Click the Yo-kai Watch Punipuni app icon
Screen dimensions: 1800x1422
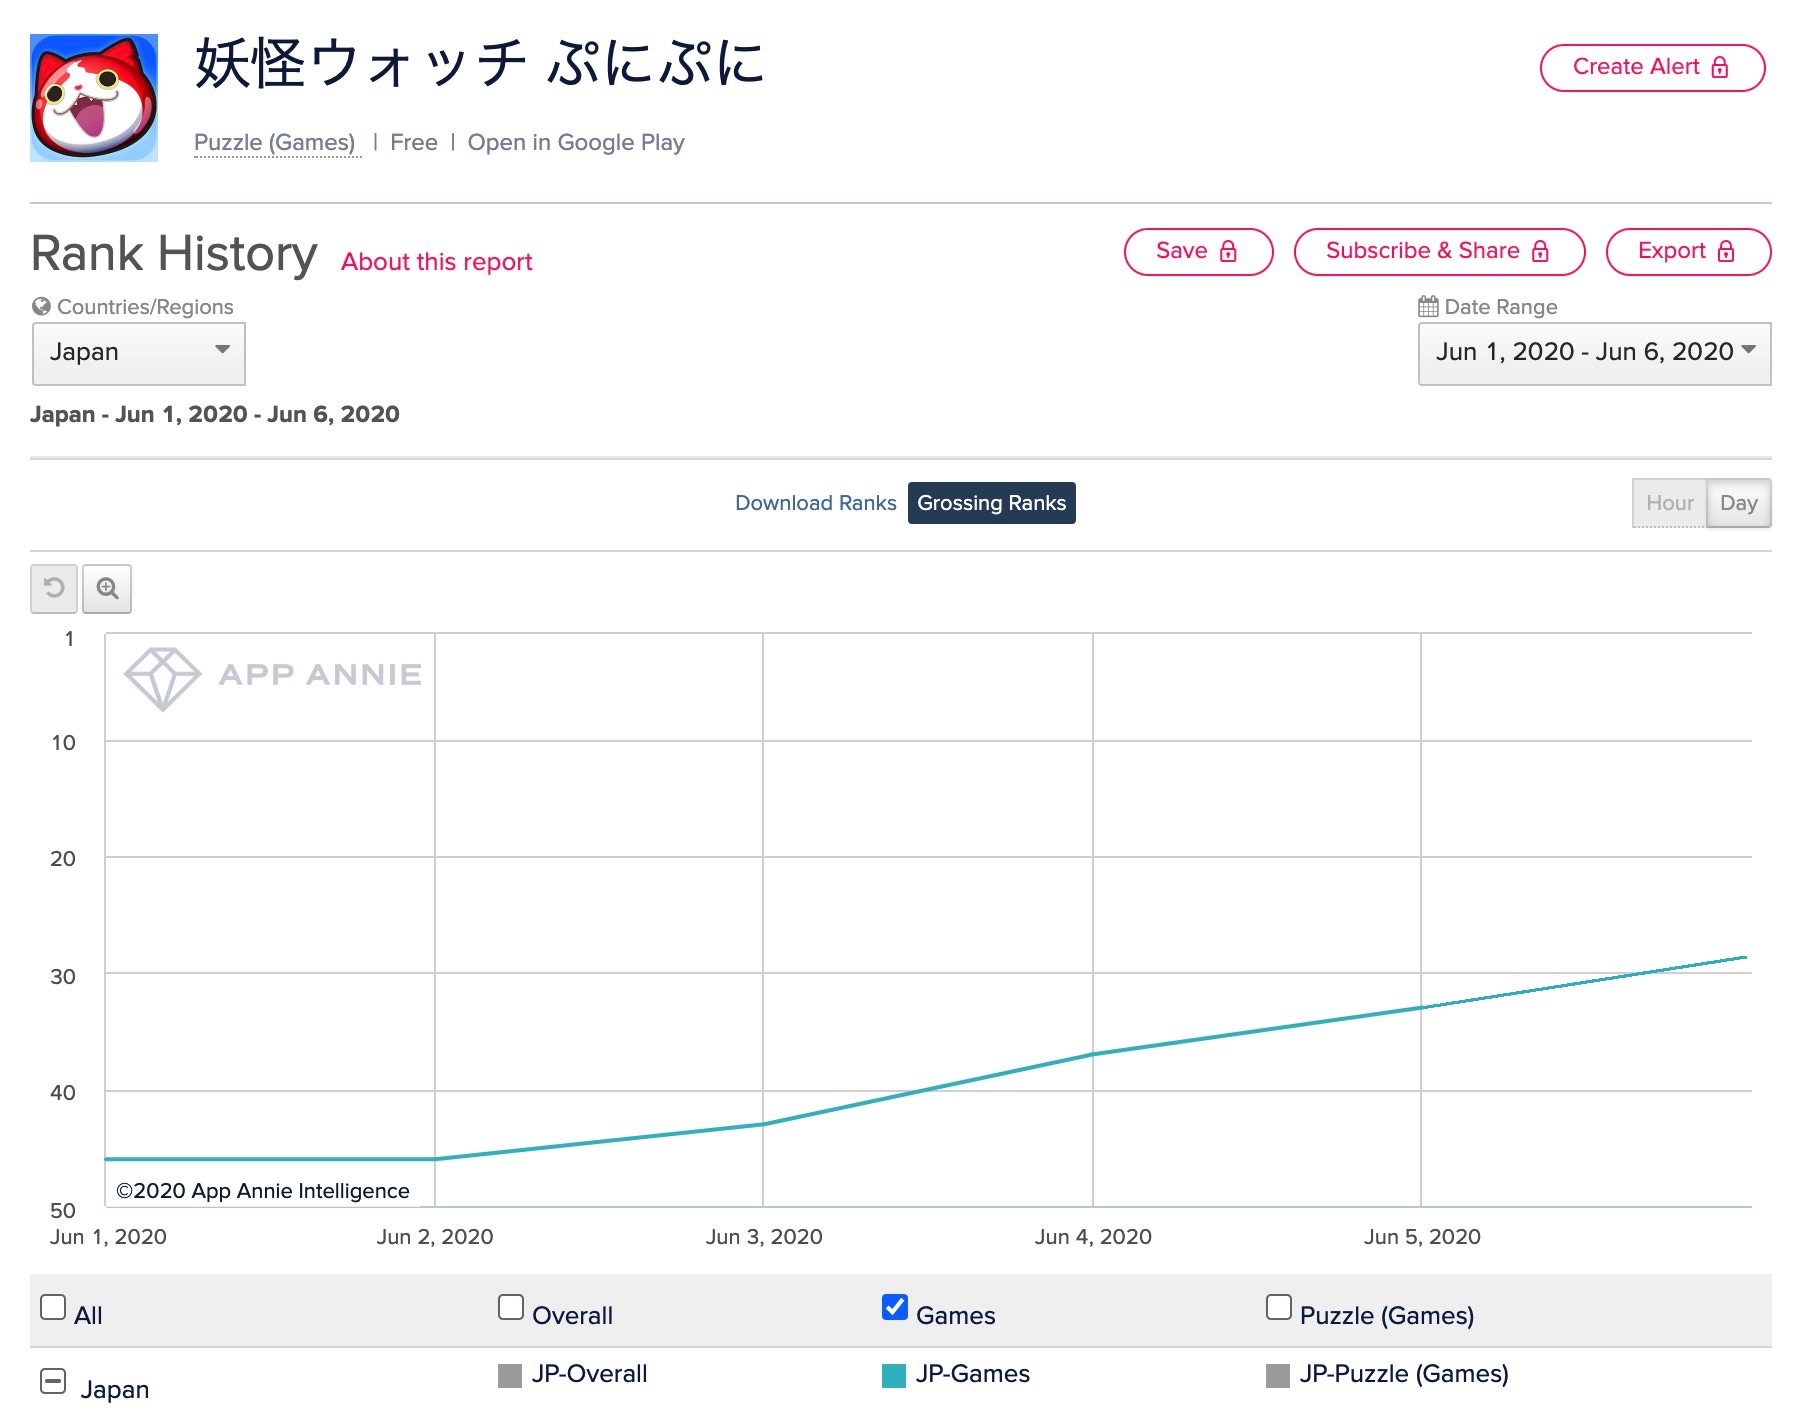94,98
